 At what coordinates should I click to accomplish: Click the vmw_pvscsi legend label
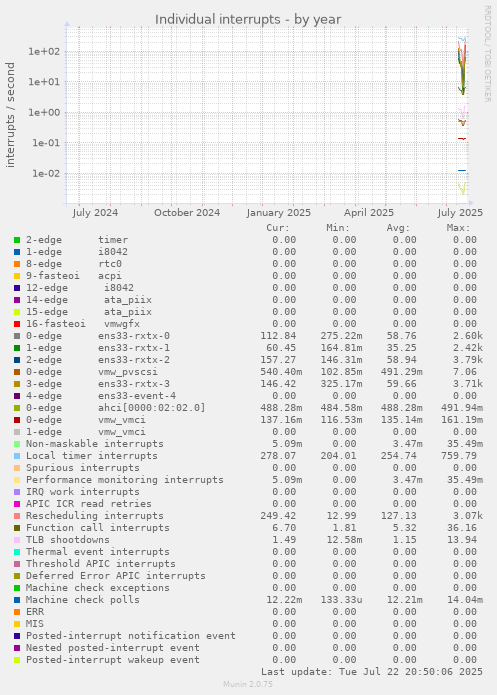128,372
